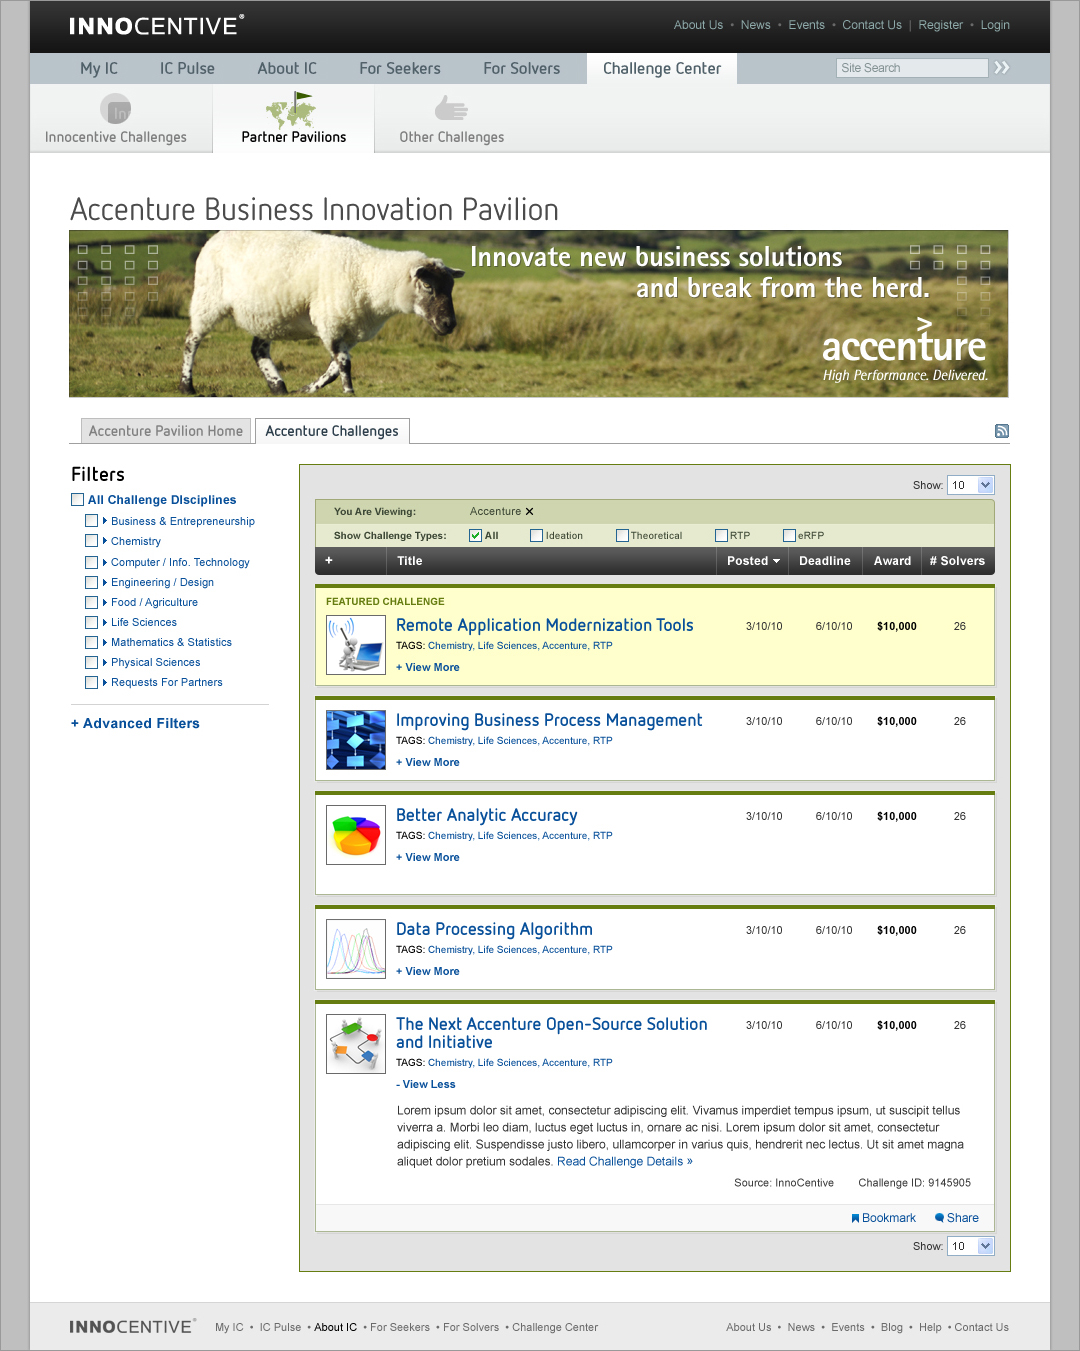
Task: Open the Innocentive Challenges section icon
Action: [116, 109]
